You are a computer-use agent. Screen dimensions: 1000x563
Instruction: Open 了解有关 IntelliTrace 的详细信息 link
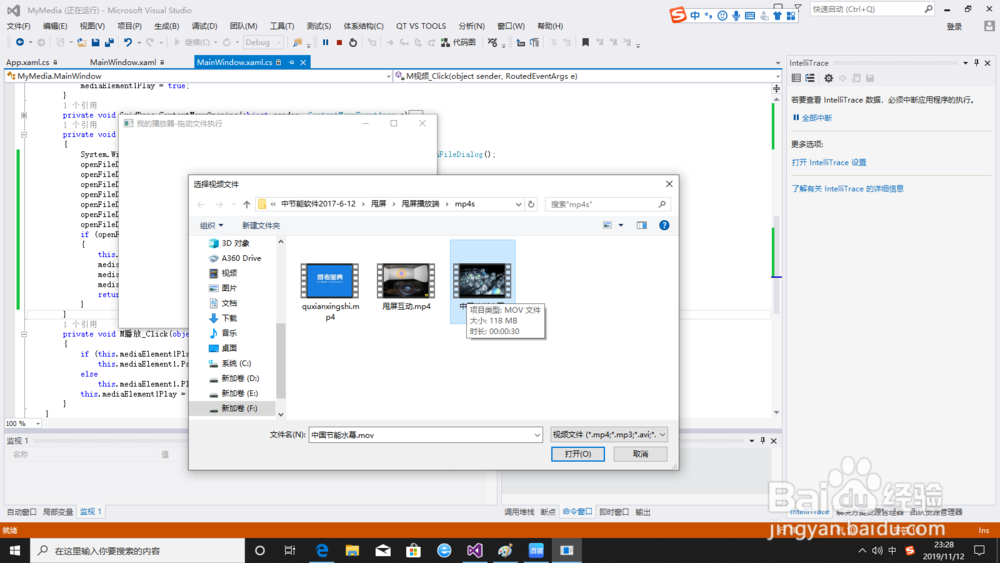click(848, 189)
